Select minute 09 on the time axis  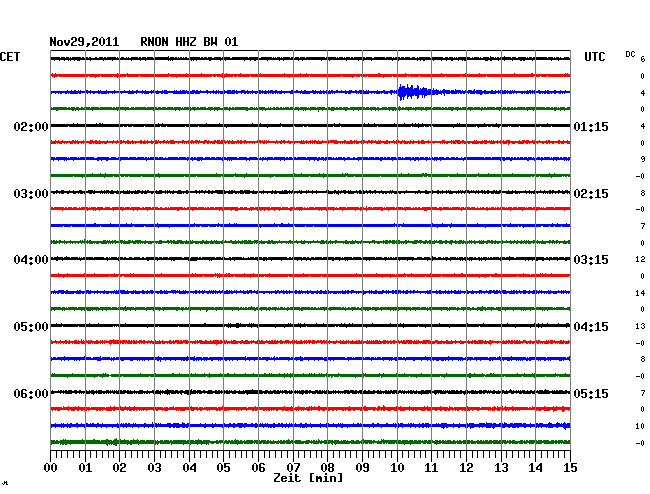pyautogui.click(x=362, y=467)
